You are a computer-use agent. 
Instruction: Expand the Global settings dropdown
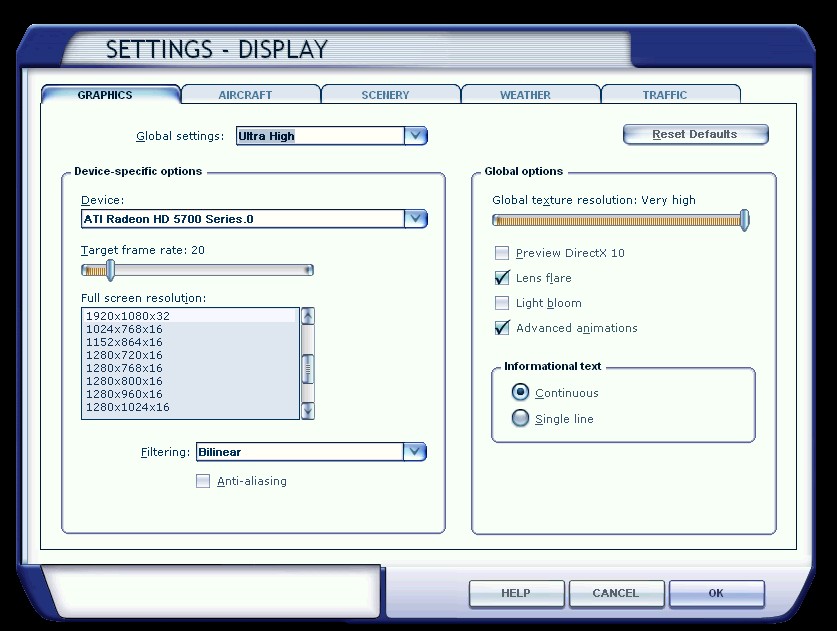pos(415,136)
